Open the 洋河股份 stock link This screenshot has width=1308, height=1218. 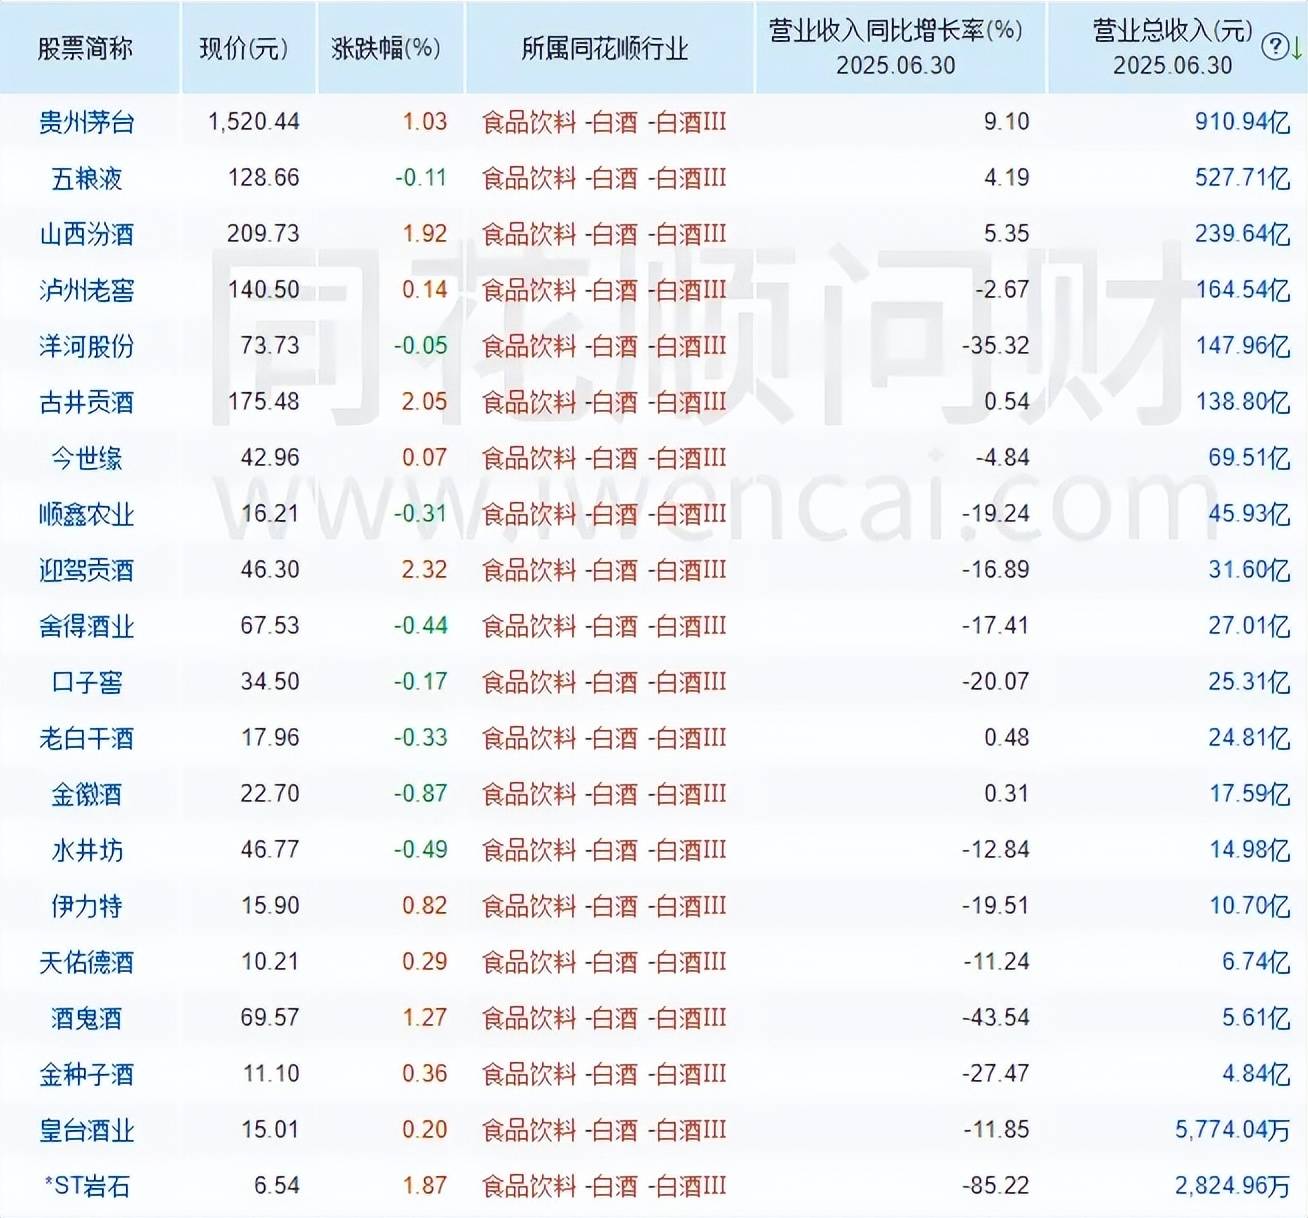(x=87, y=346)
